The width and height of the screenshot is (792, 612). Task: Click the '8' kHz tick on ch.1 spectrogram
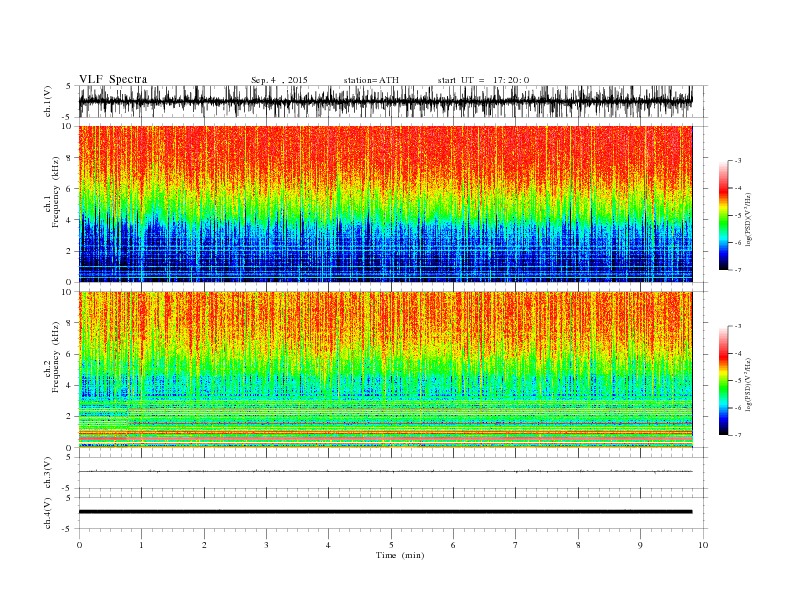tap(69, 158)
